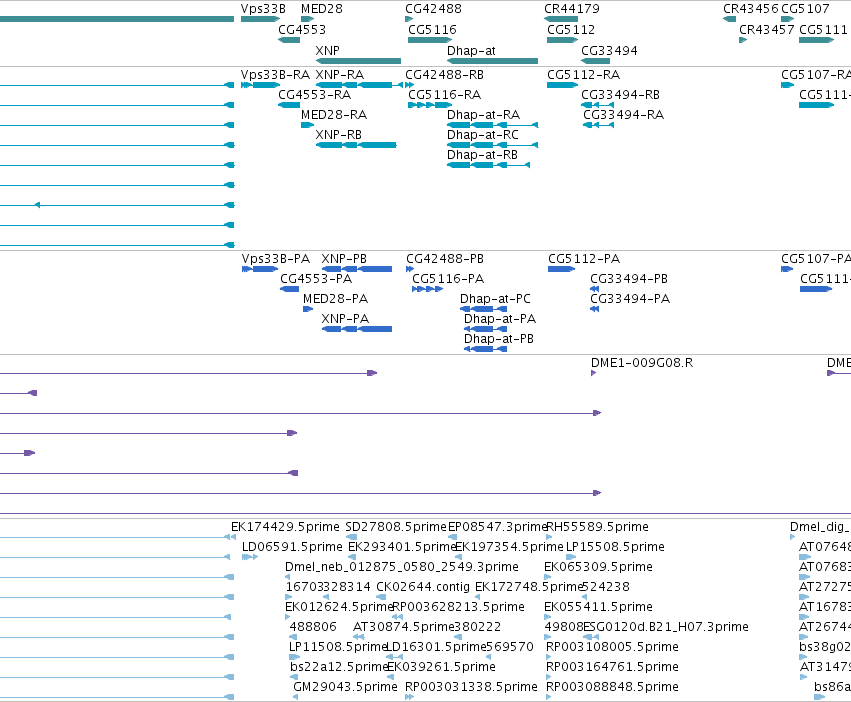851x702 pixels.
Task: Open the Dhap-at-PA protein label
Action: 499,319
